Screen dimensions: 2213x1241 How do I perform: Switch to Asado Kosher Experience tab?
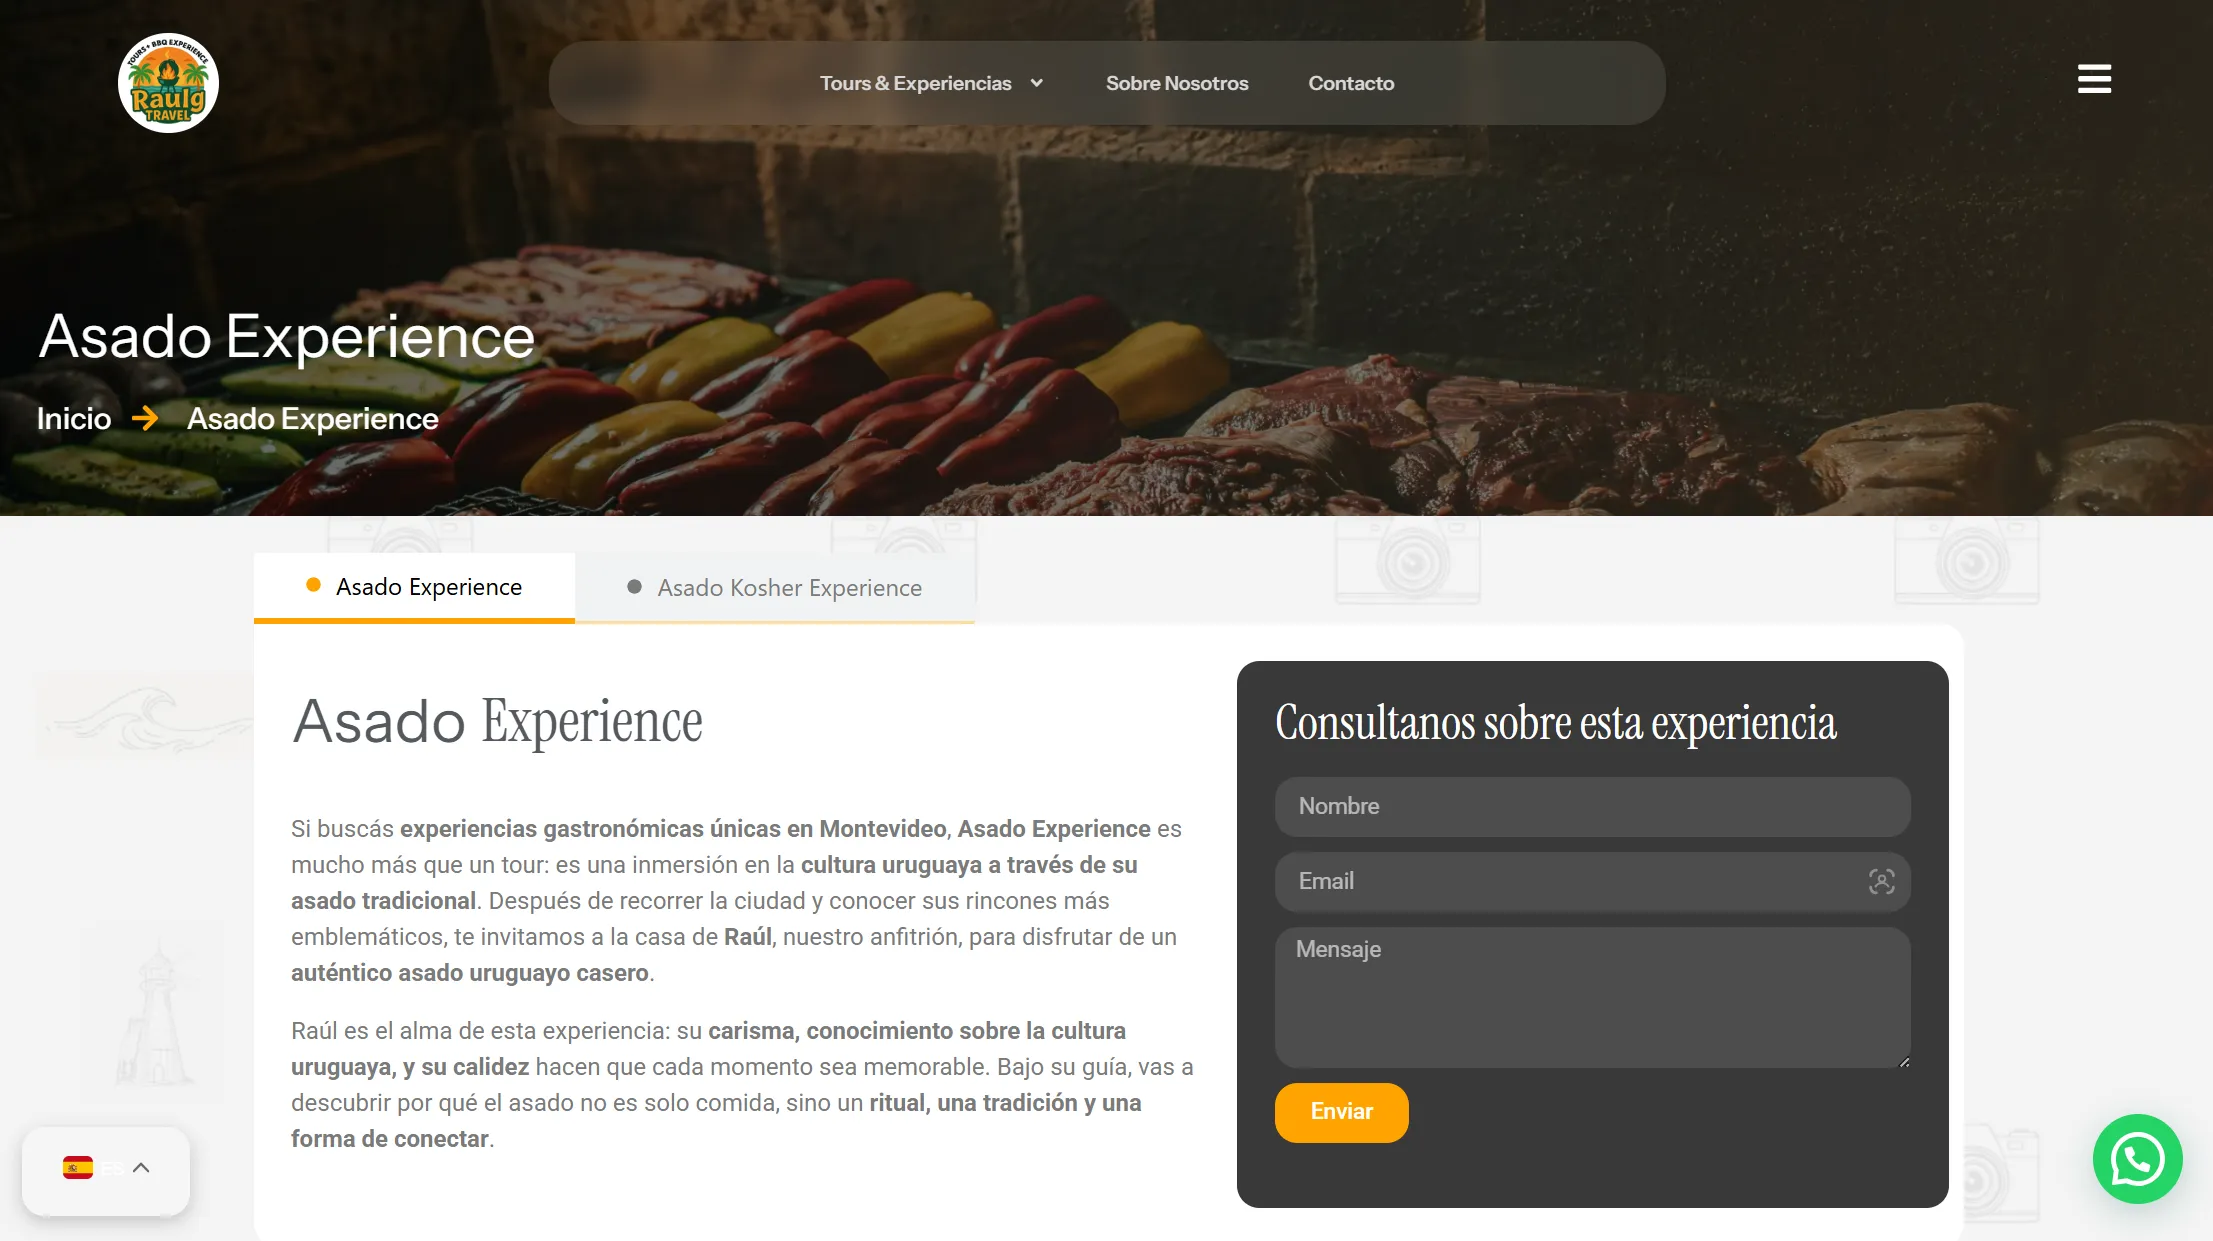coord(775,588)
